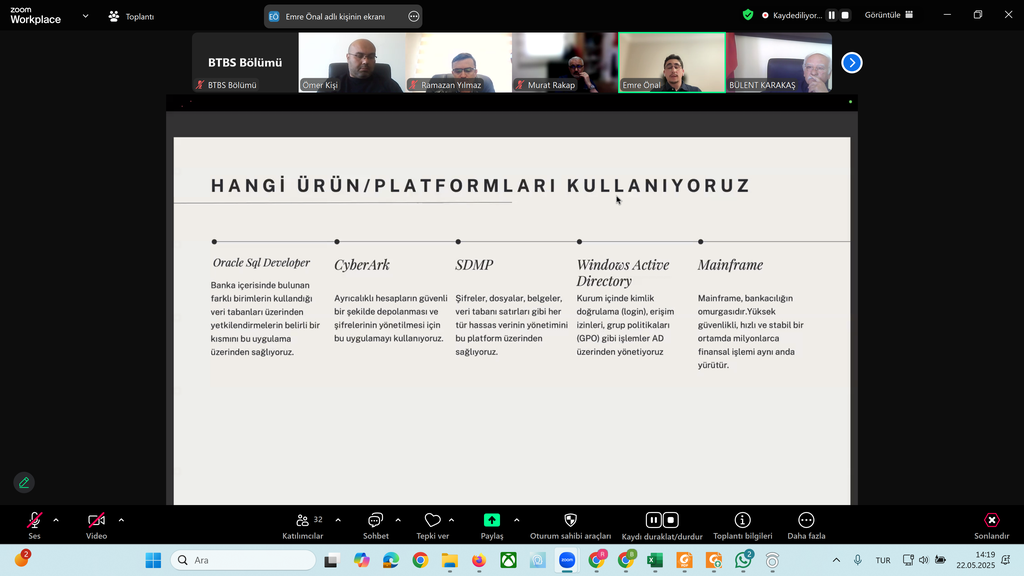Viewport: 1024px width, 576px height.
Task: Click the slide title HANGİ ÜRÜN/PLATFORMLARI KULLANIYORUZ
Action: [481, 185]
